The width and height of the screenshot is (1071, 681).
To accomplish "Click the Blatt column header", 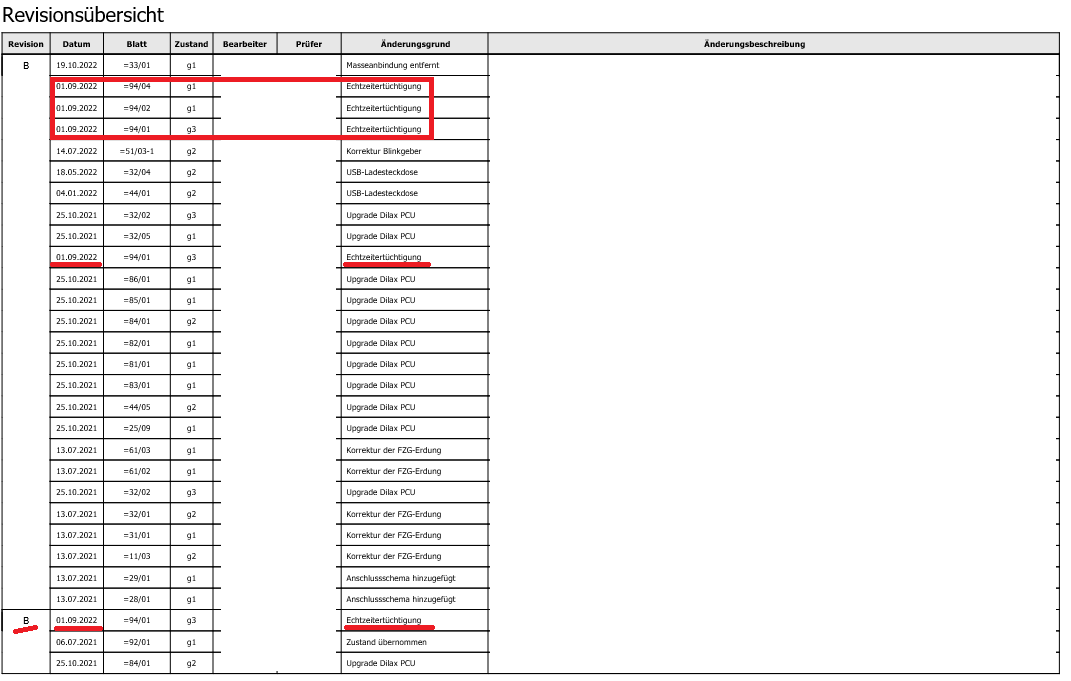I will tap(137, 44).
